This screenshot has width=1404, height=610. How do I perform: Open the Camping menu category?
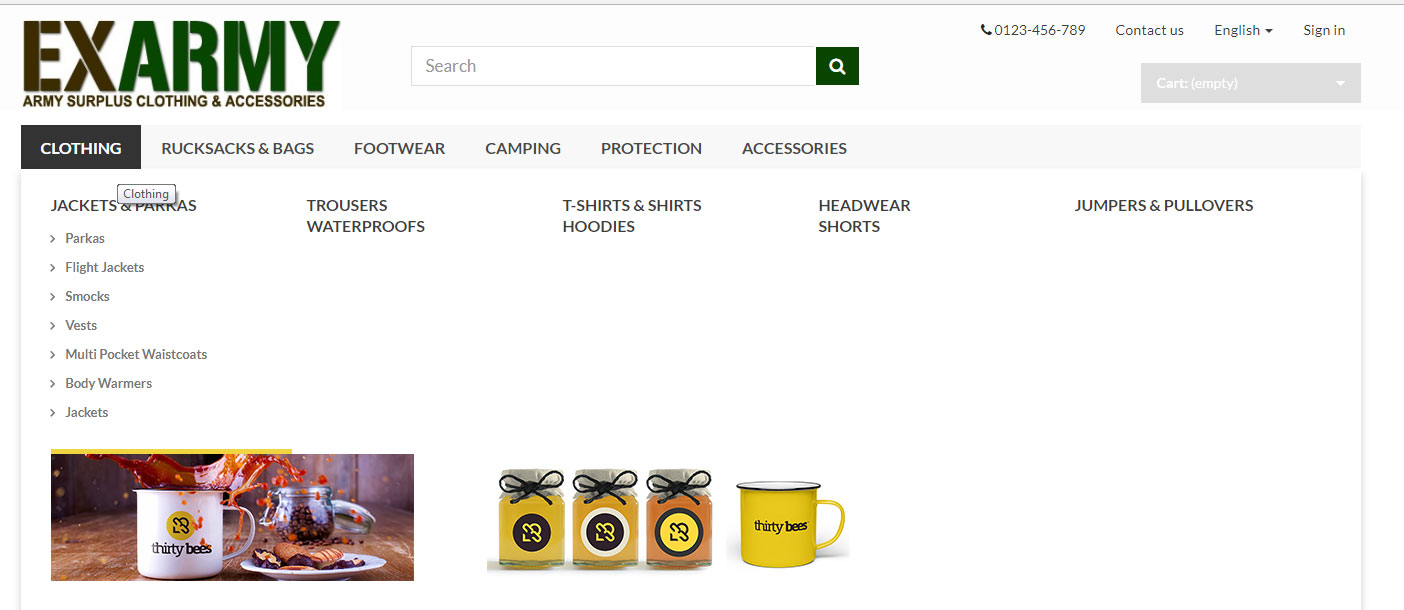523,148
